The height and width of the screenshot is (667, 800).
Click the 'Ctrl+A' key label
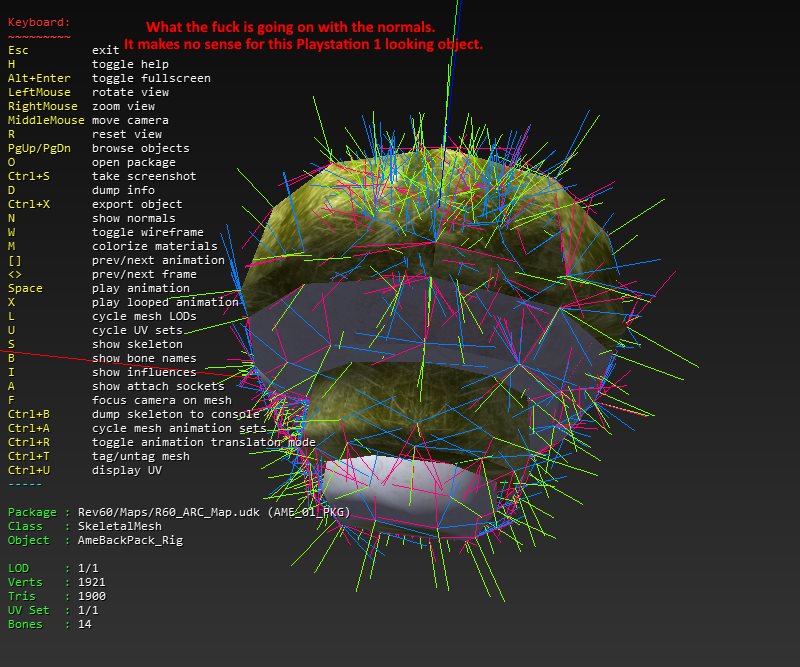point(29,428)
